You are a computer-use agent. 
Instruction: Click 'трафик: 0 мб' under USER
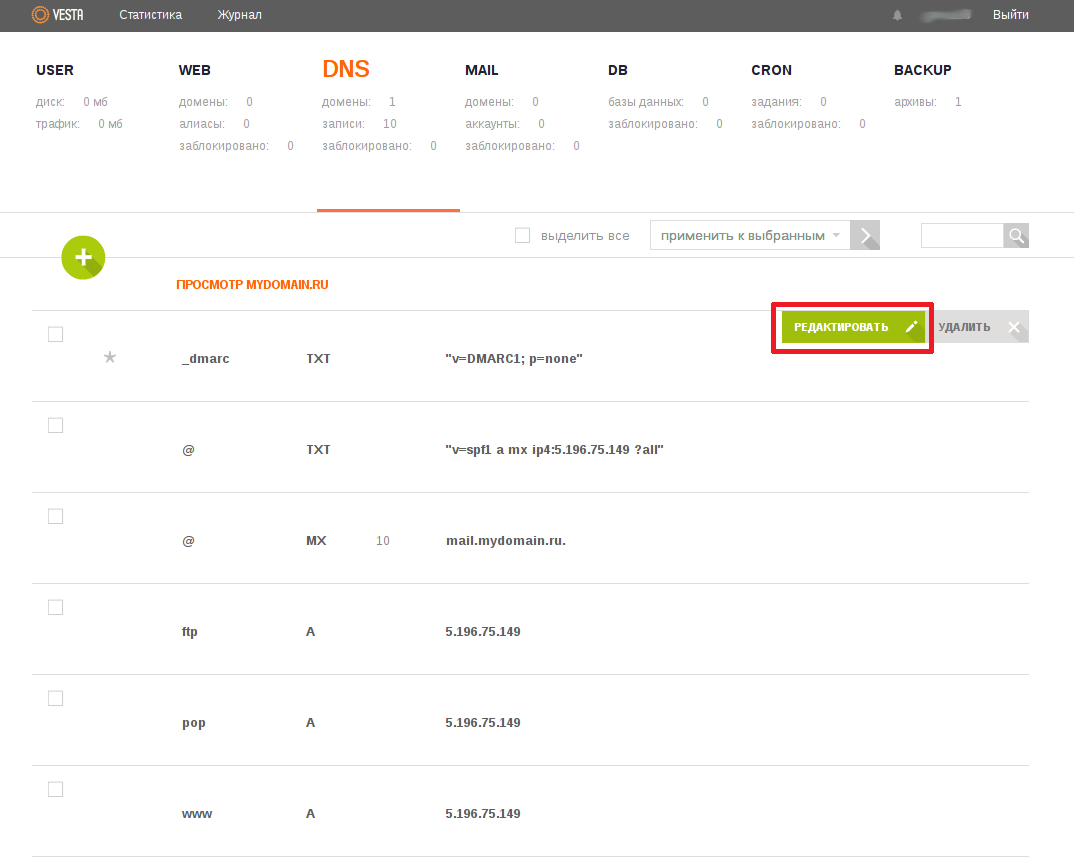[x=79, y=124]
